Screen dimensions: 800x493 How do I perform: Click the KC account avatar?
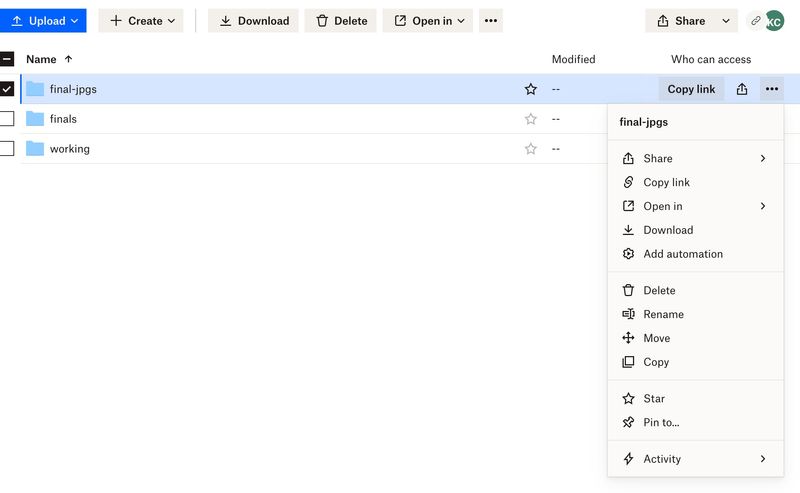pyautogui.click(x=775, y=21)
